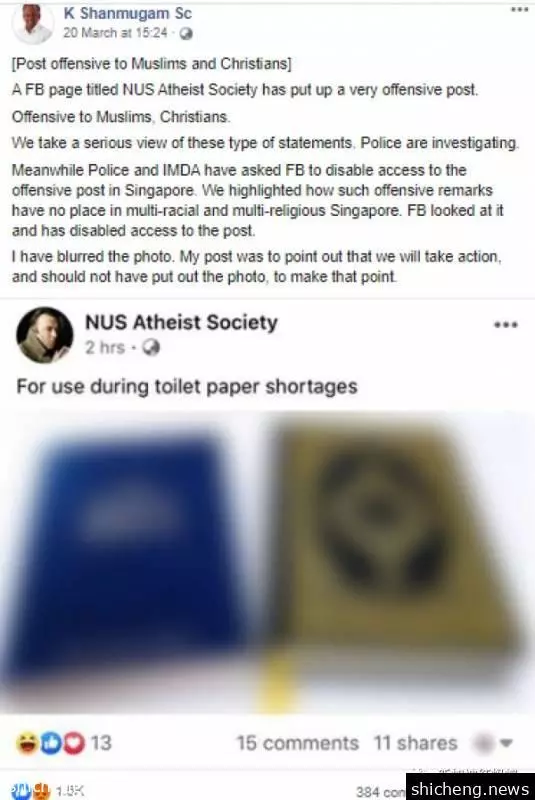
Task: Click the 20 March at 15:24 timestamp
Action: click(x=115, y=33)
